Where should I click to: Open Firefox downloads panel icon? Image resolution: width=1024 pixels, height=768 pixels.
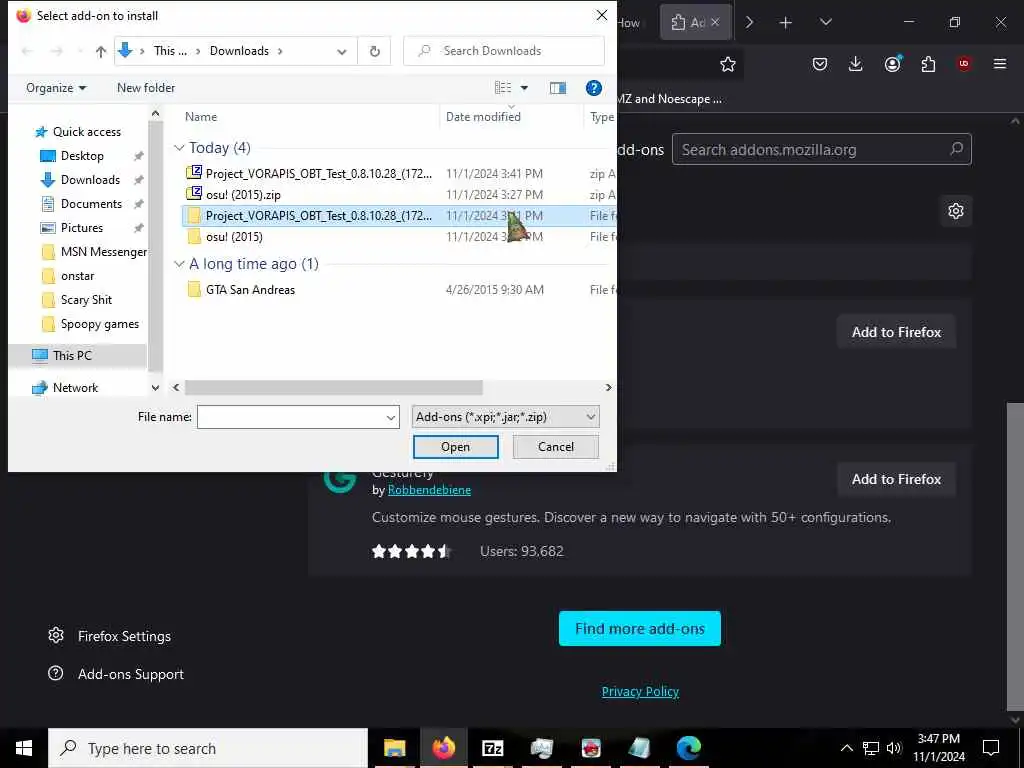(x=856, y=64)
